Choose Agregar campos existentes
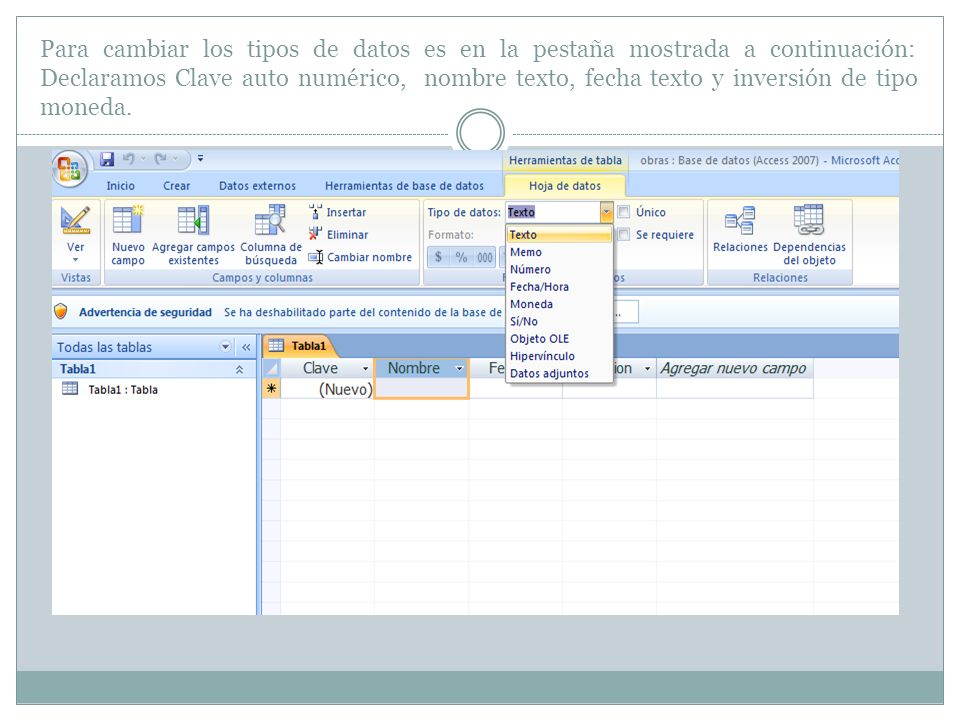This screenshot has width=960, height=720. tap(193, 236)
